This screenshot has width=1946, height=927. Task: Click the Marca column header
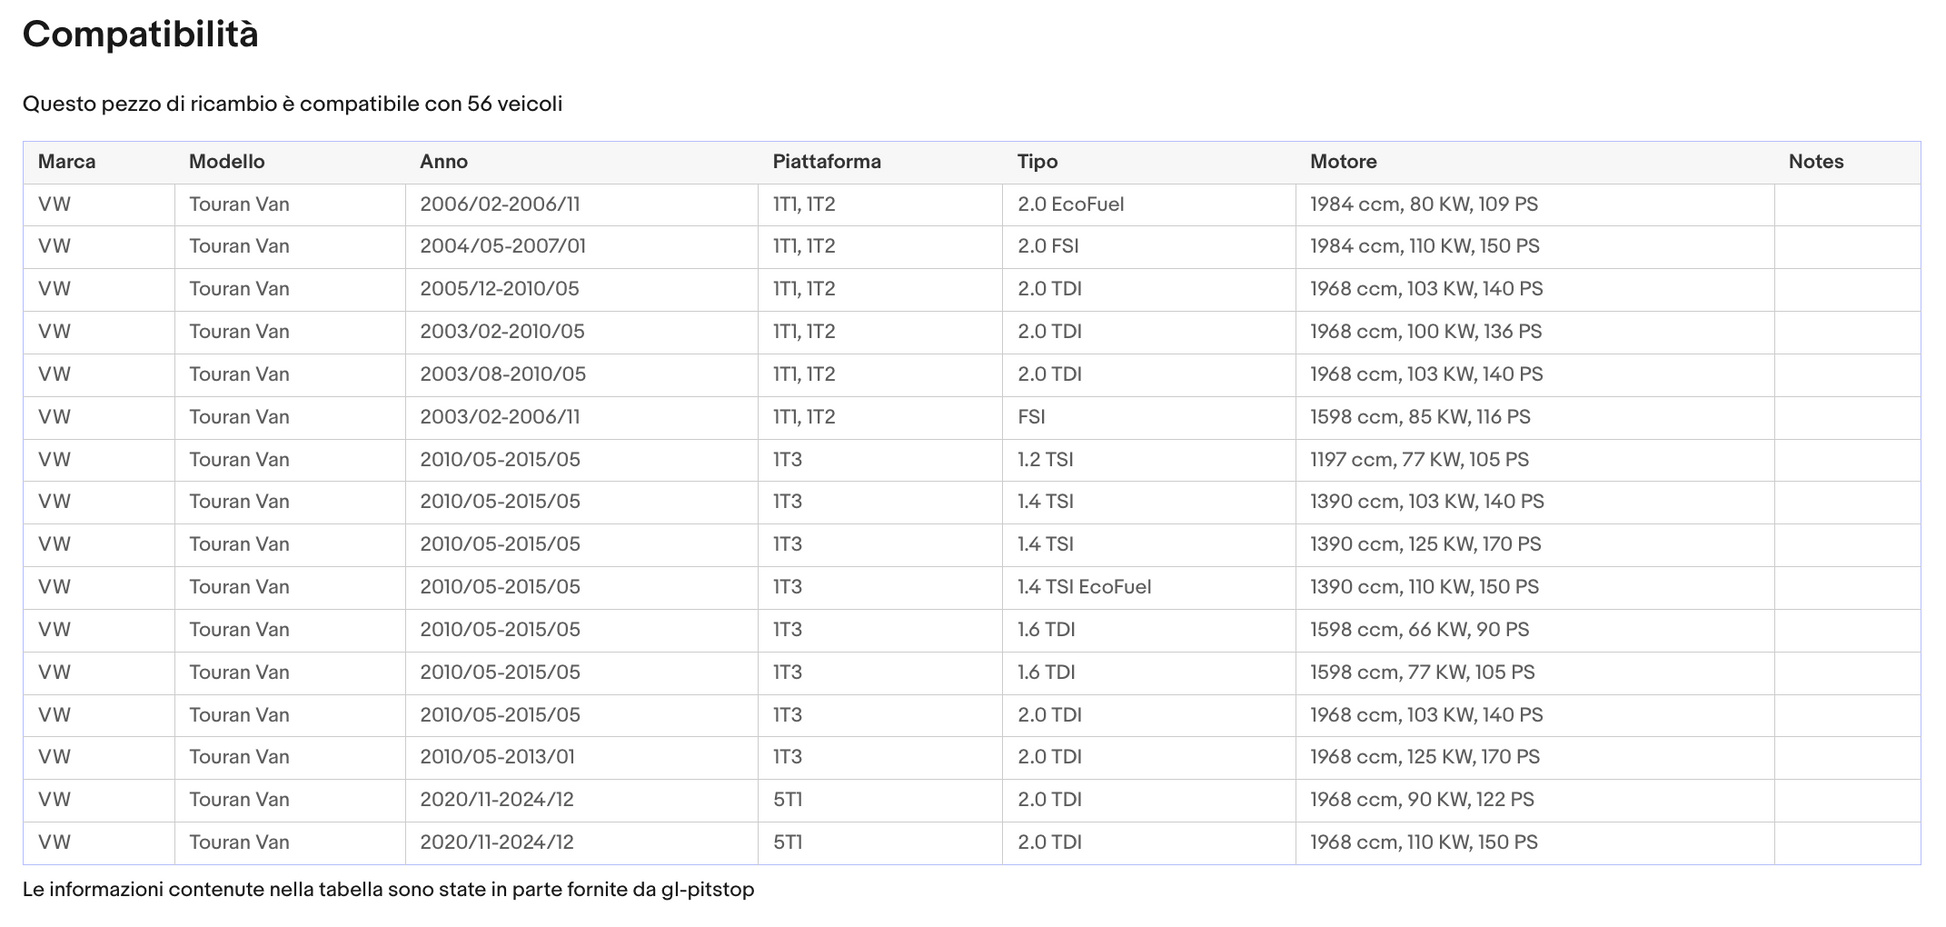(67, 162)
